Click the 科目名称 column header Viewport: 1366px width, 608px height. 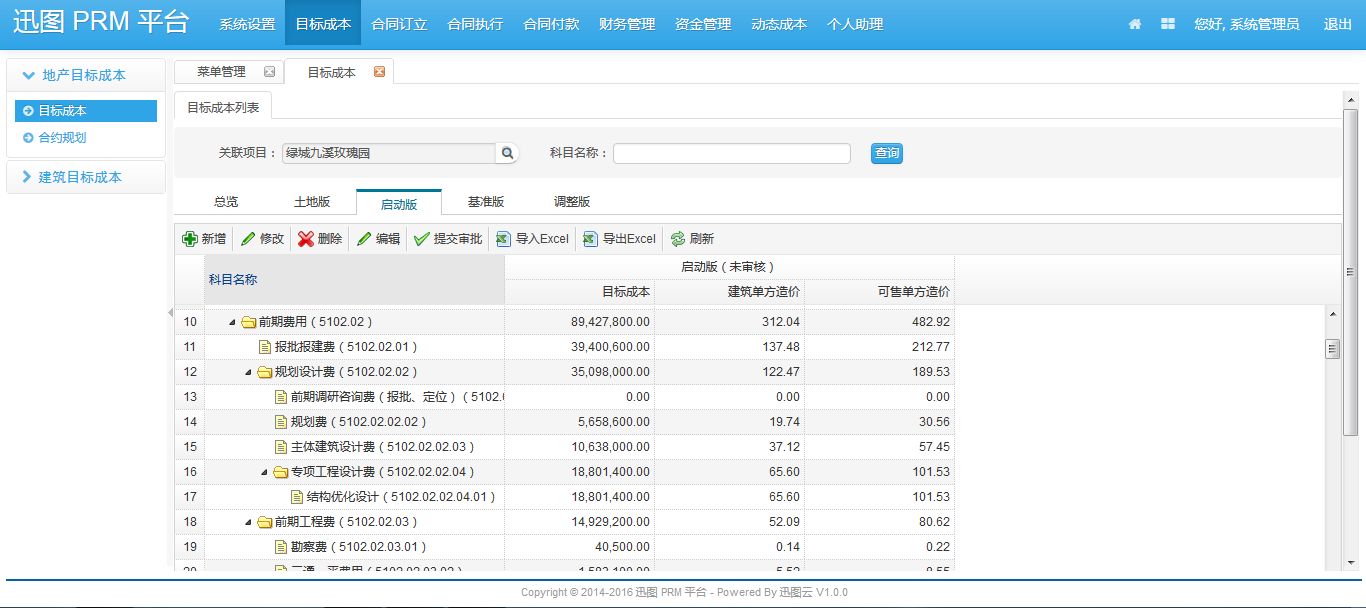point(355,280)
